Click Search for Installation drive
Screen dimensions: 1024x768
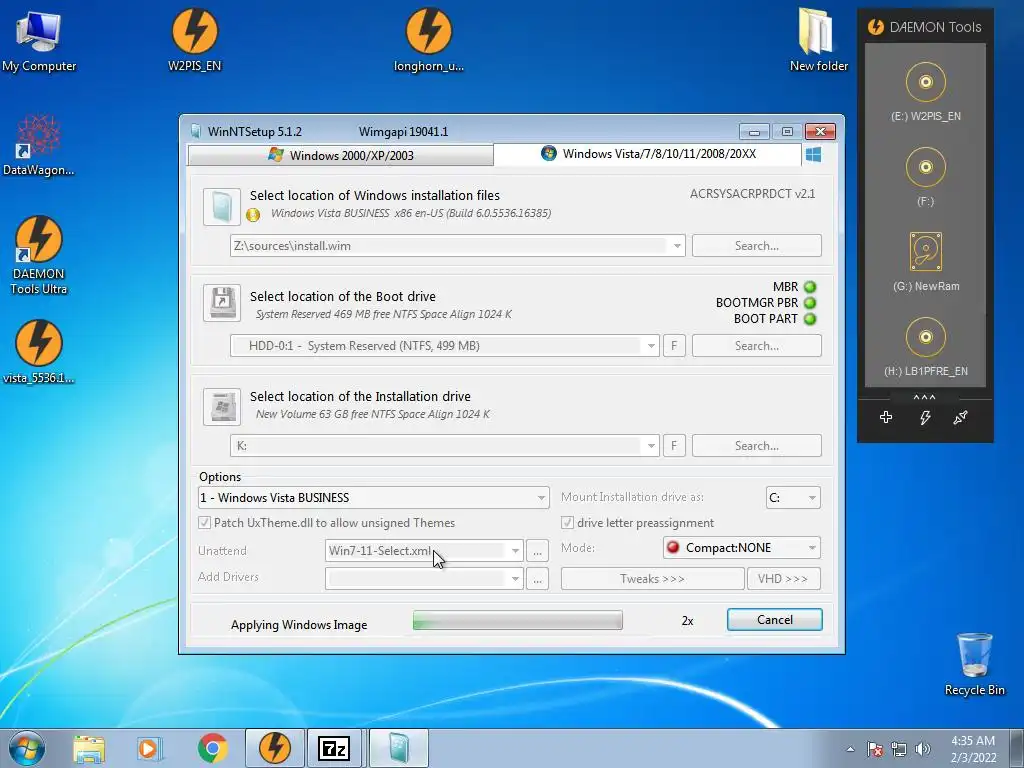click(x=756, y=446)
